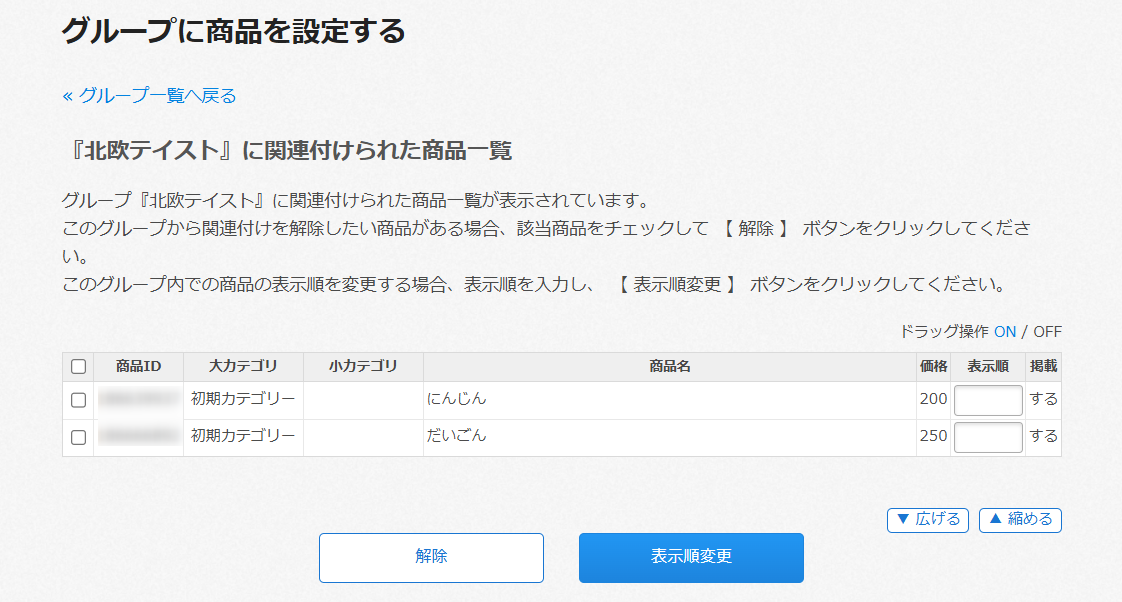Click the price 250 cell
The image size is (1122, 602).
pyautogui.click(x=933, y=437)
